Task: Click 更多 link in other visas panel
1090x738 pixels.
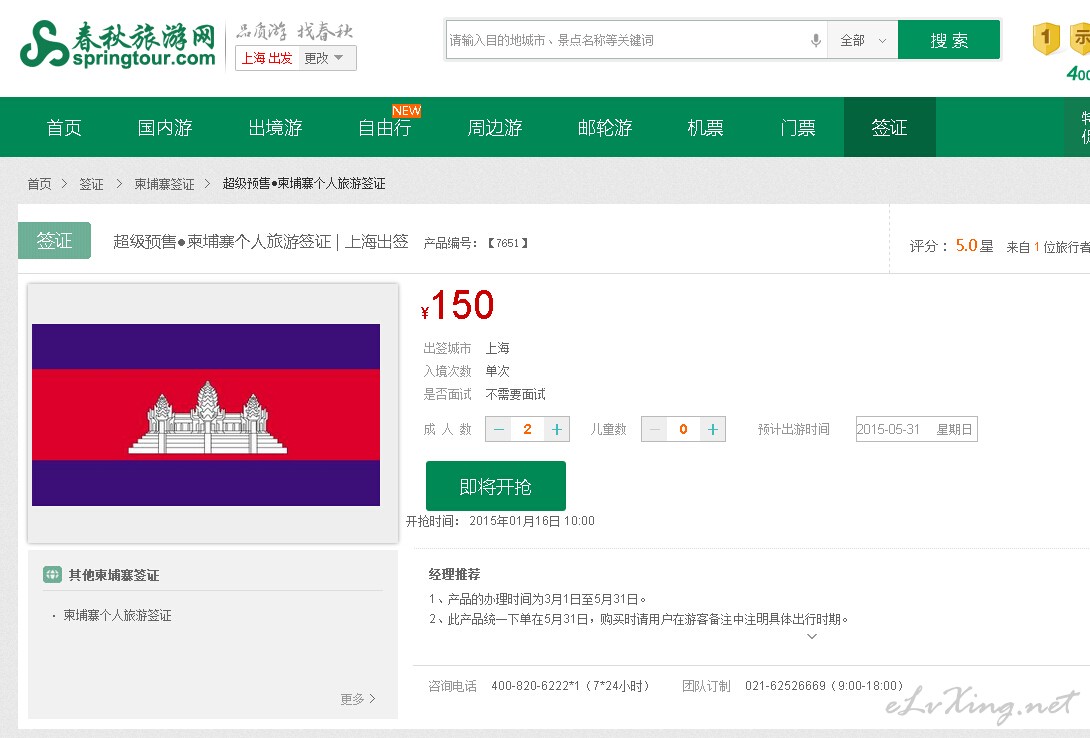Action: point(357,699)
